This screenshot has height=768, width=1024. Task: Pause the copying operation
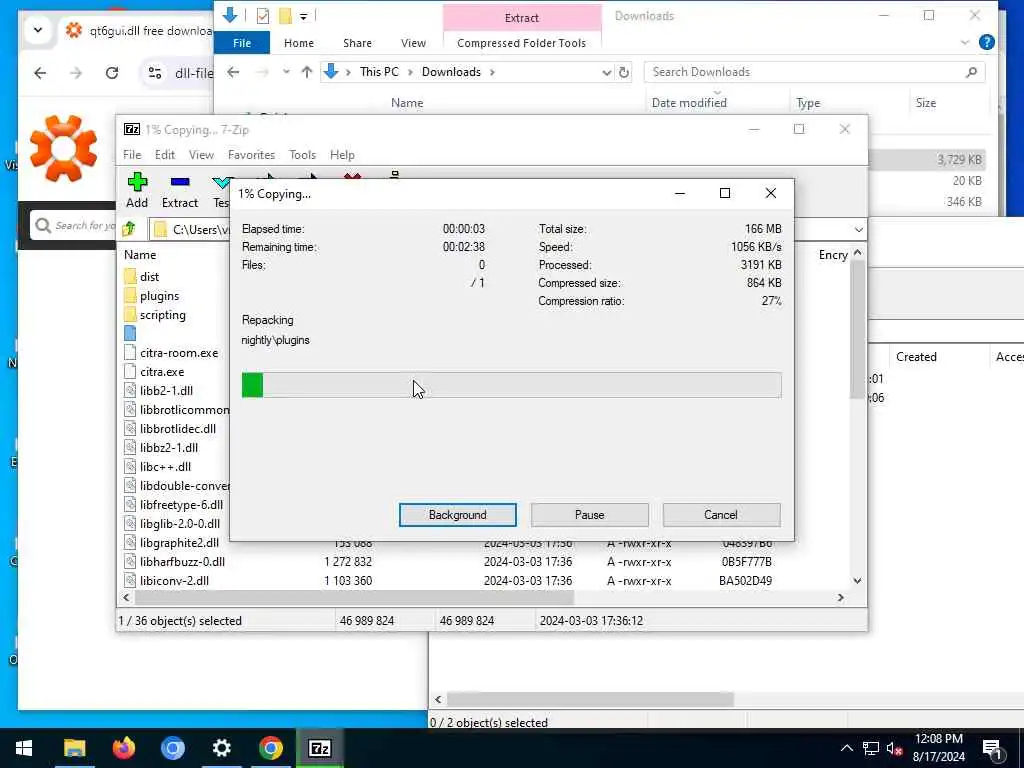(x=590, y=515)
